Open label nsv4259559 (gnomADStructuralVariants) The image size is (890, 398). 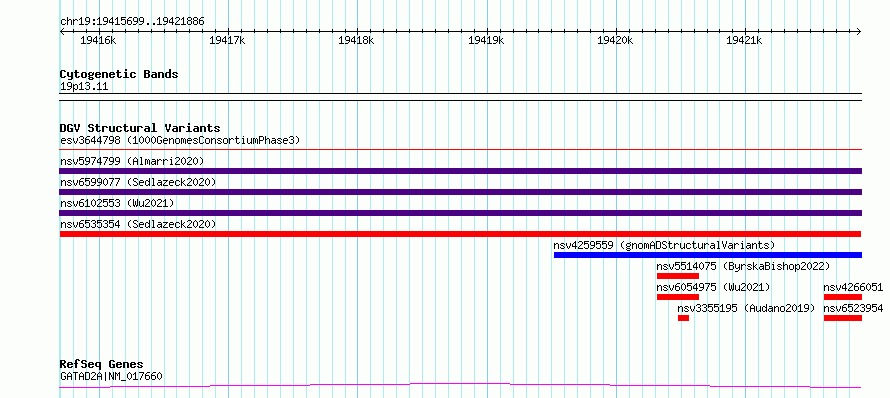665,245
